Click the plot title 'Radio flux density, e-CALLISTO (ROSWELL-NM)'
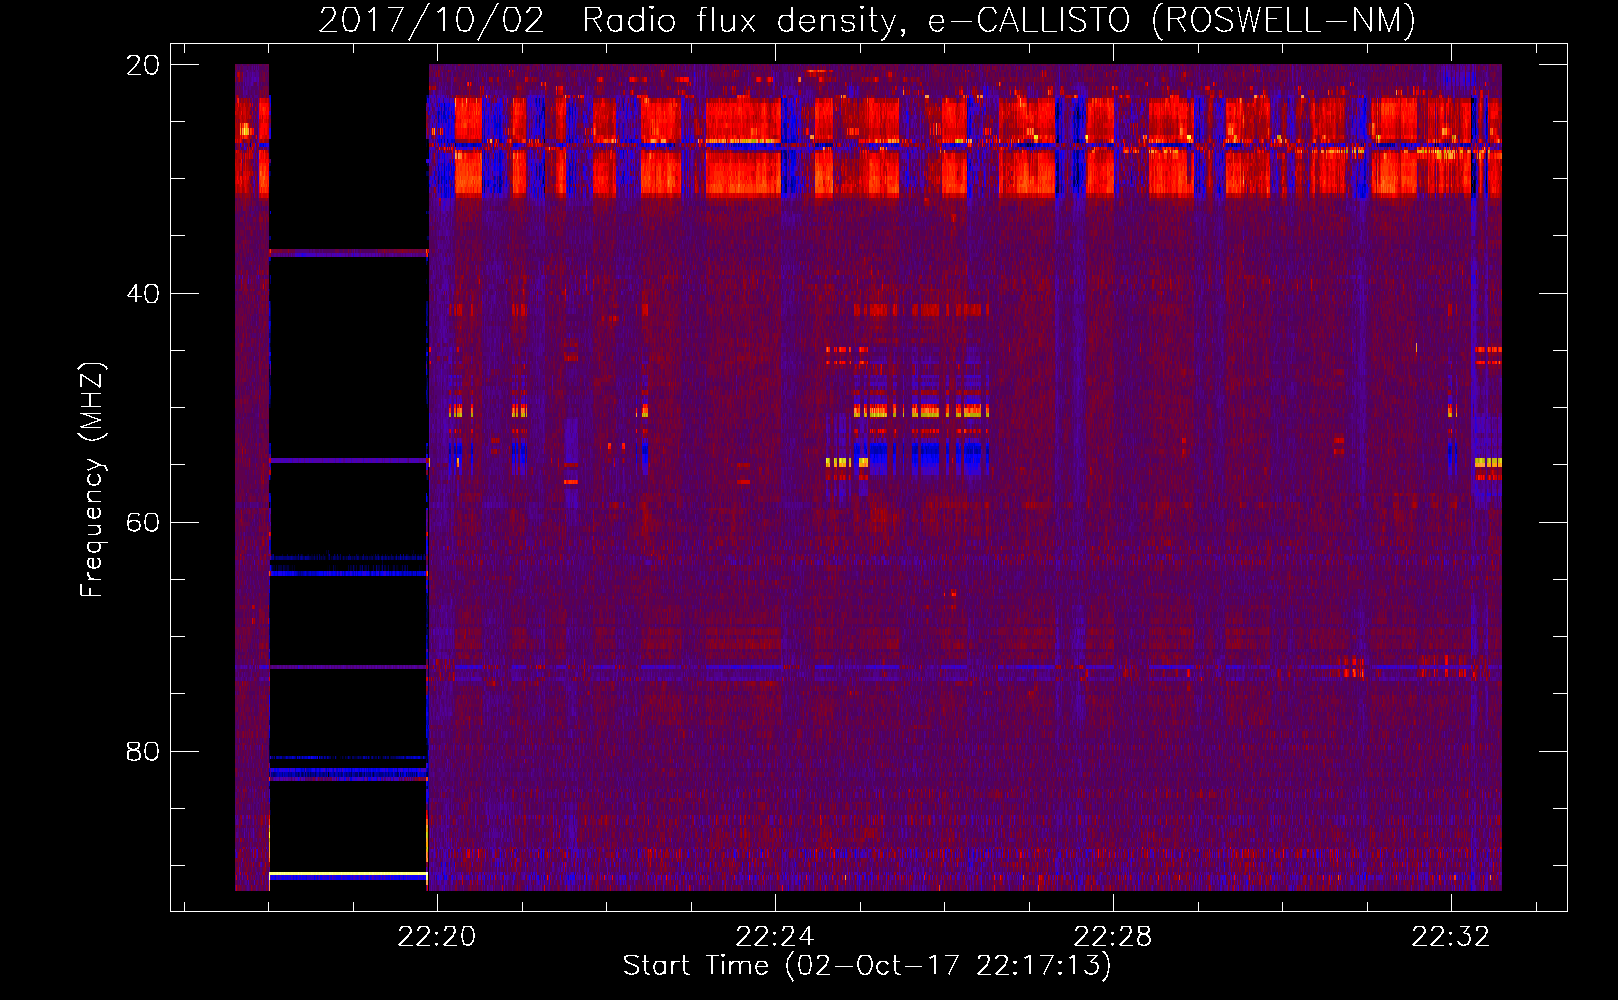This screenshot has width=1618, height=1000. [999, 20]
